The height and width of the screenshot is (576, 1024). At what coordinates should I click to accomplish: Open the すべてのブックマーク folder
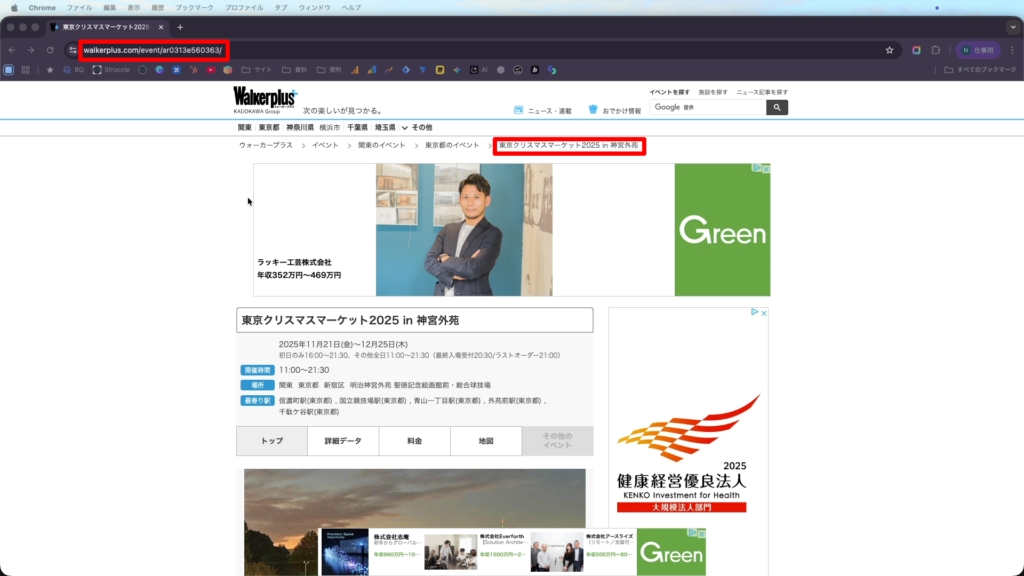979,70
